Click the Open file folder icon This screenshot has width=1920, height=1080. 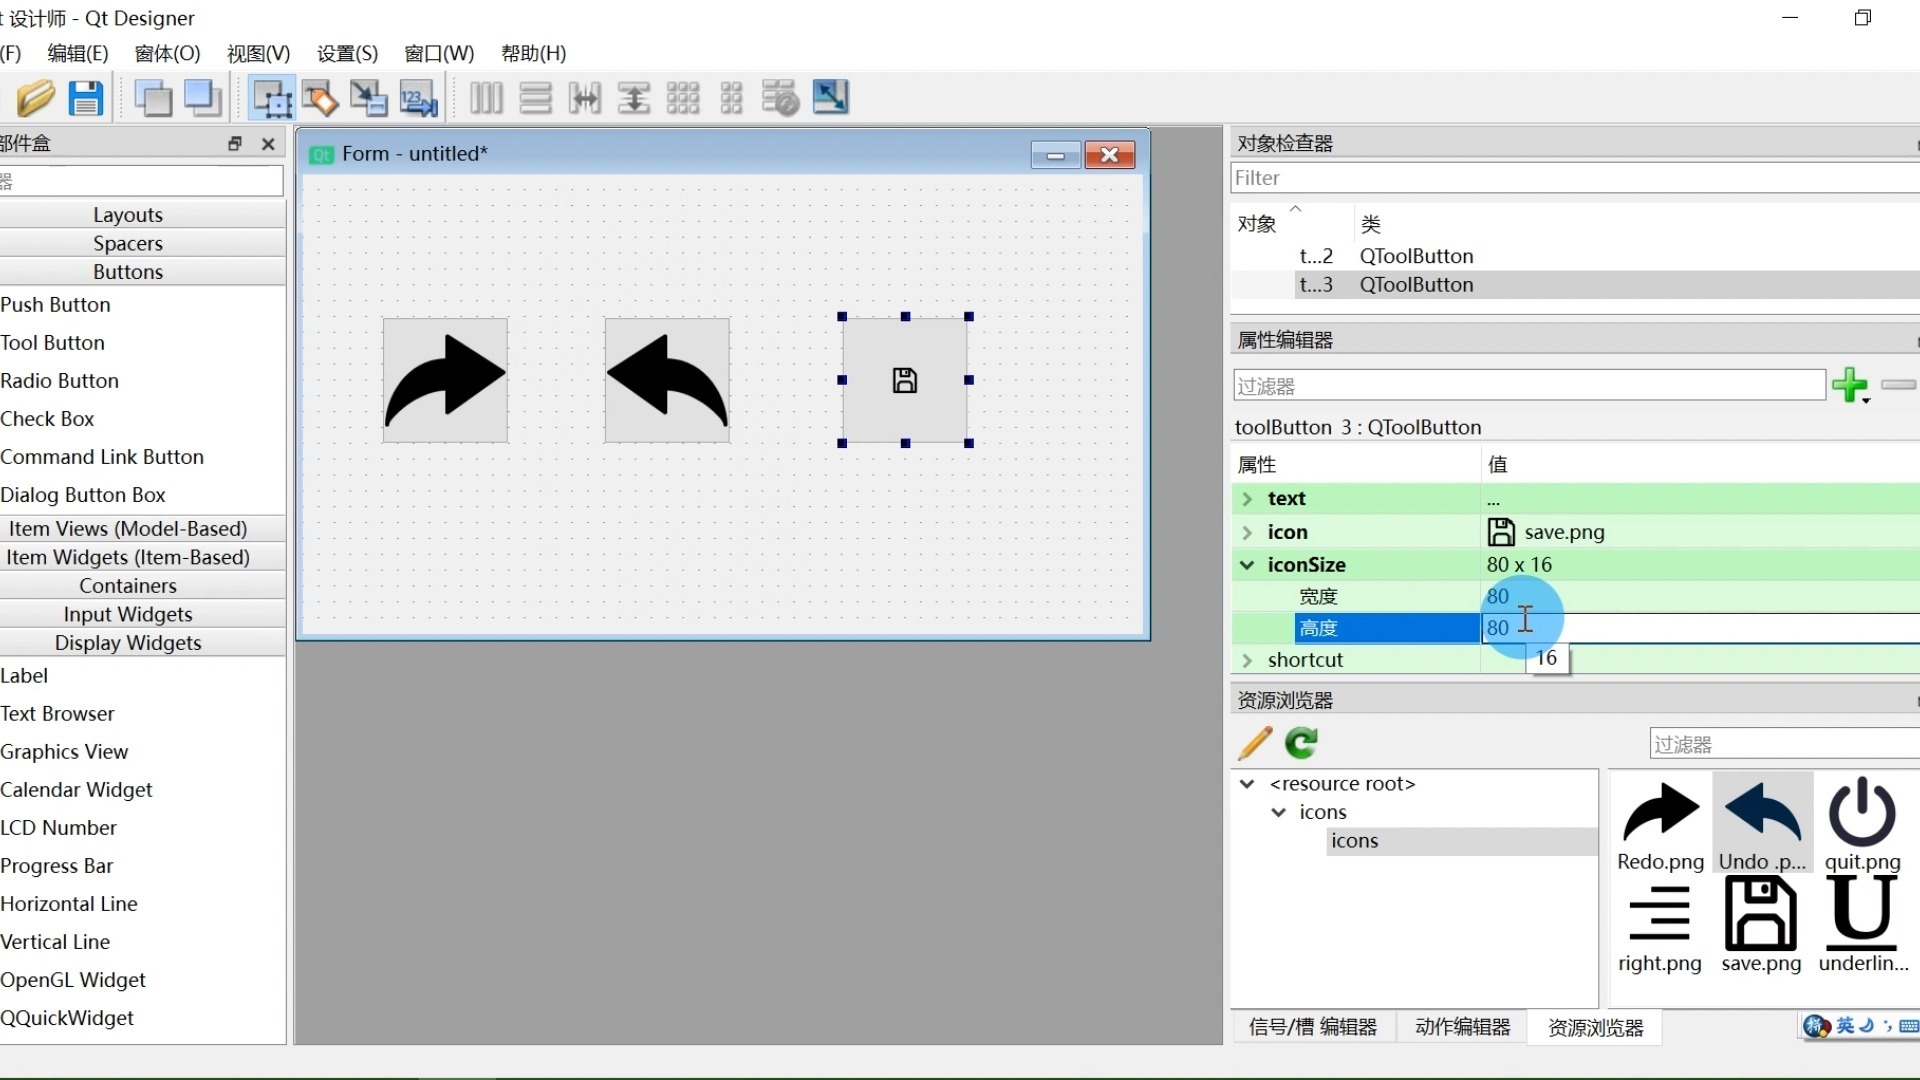35,98
